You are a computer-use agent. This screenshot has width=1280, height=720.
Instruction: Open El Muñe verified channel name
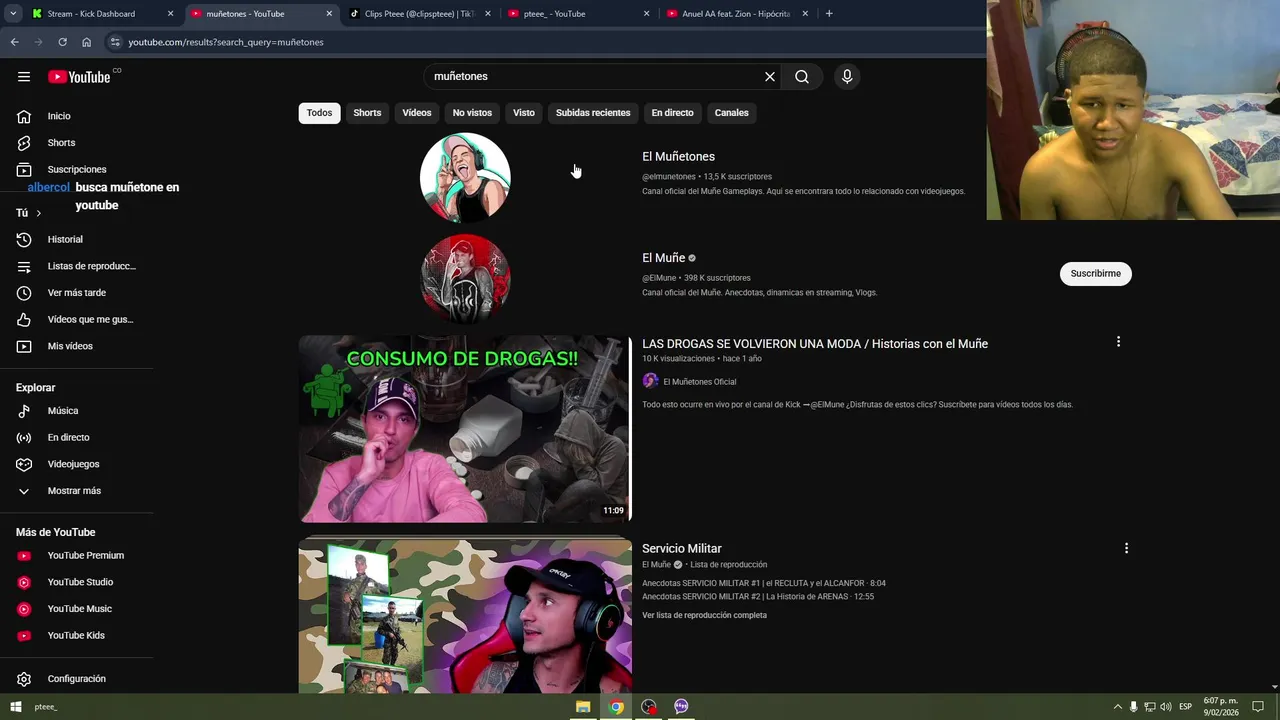coord(663,258)
